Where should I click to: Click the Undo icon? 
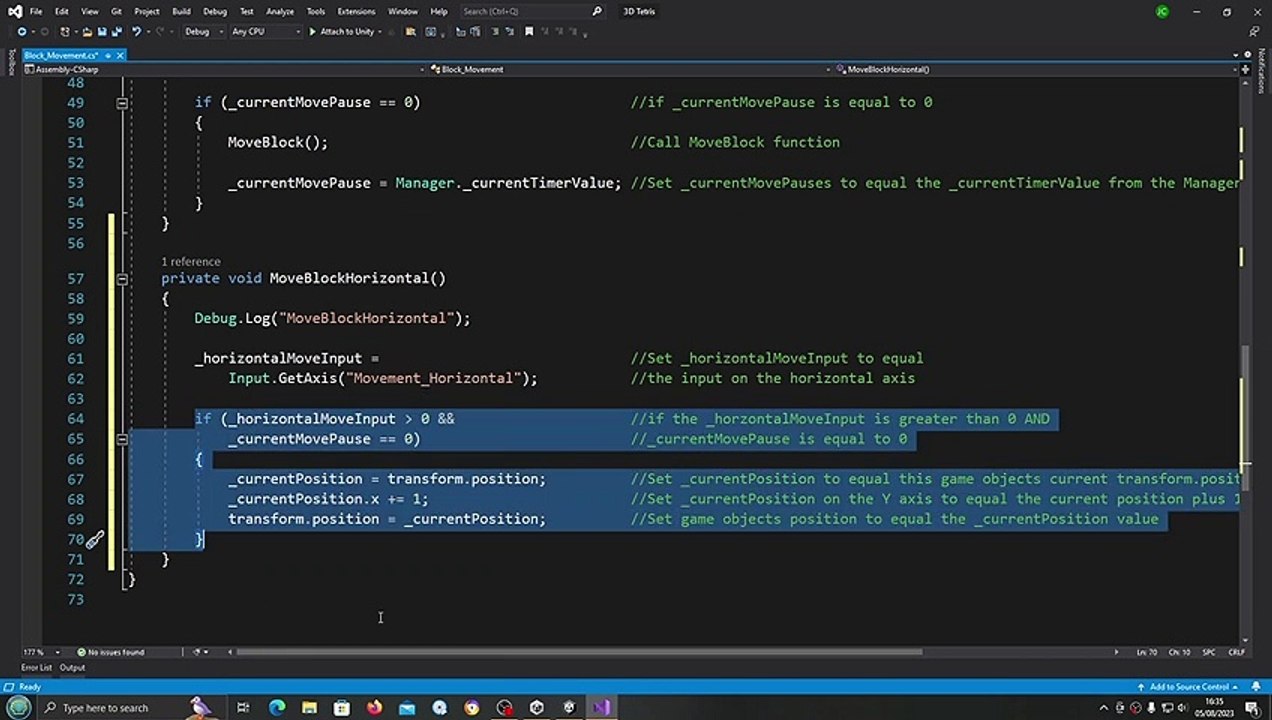tap(137, 31)
